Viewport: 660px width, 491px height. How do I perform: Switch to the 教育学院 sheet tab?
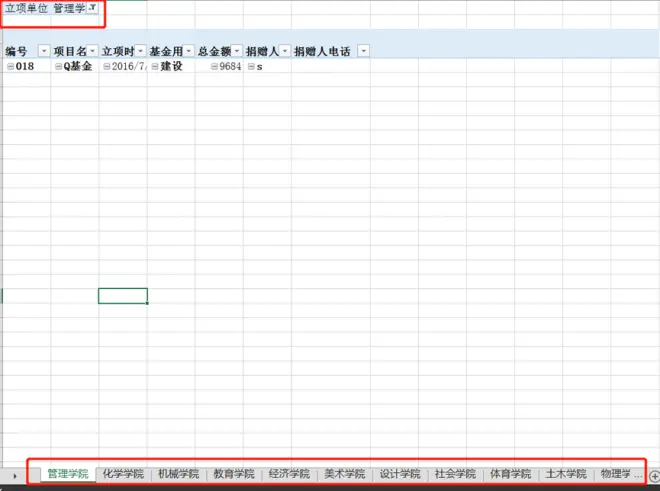tap(234, 474)
